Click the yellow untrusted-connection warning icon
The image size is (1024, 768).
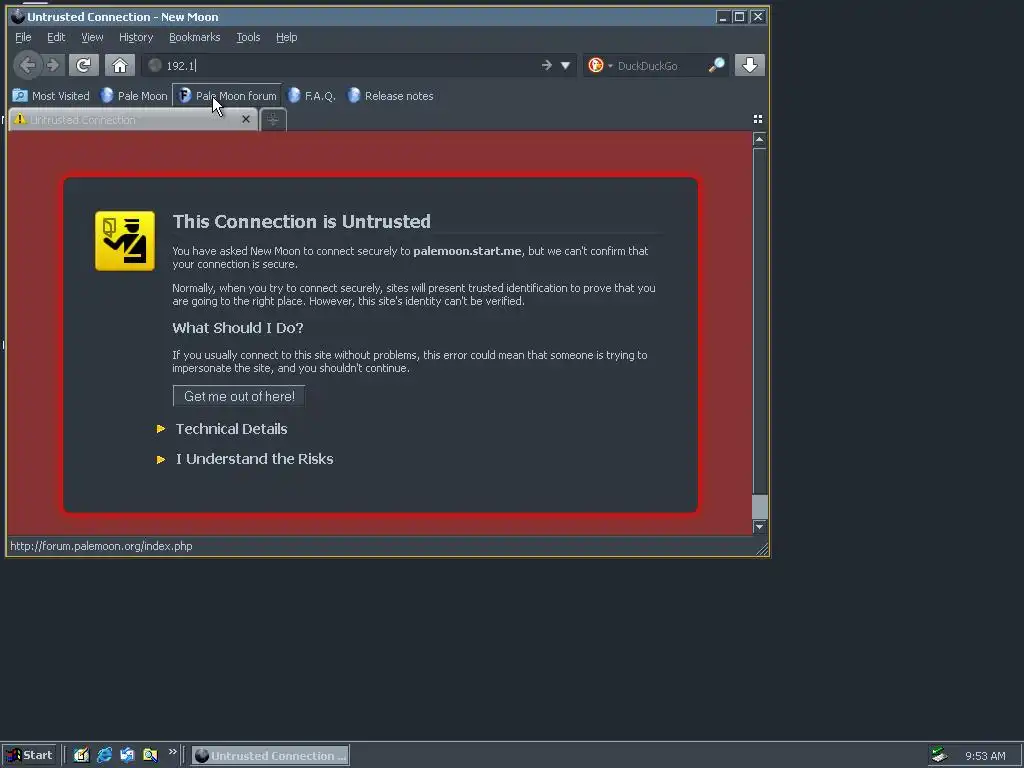pos(125,240)
